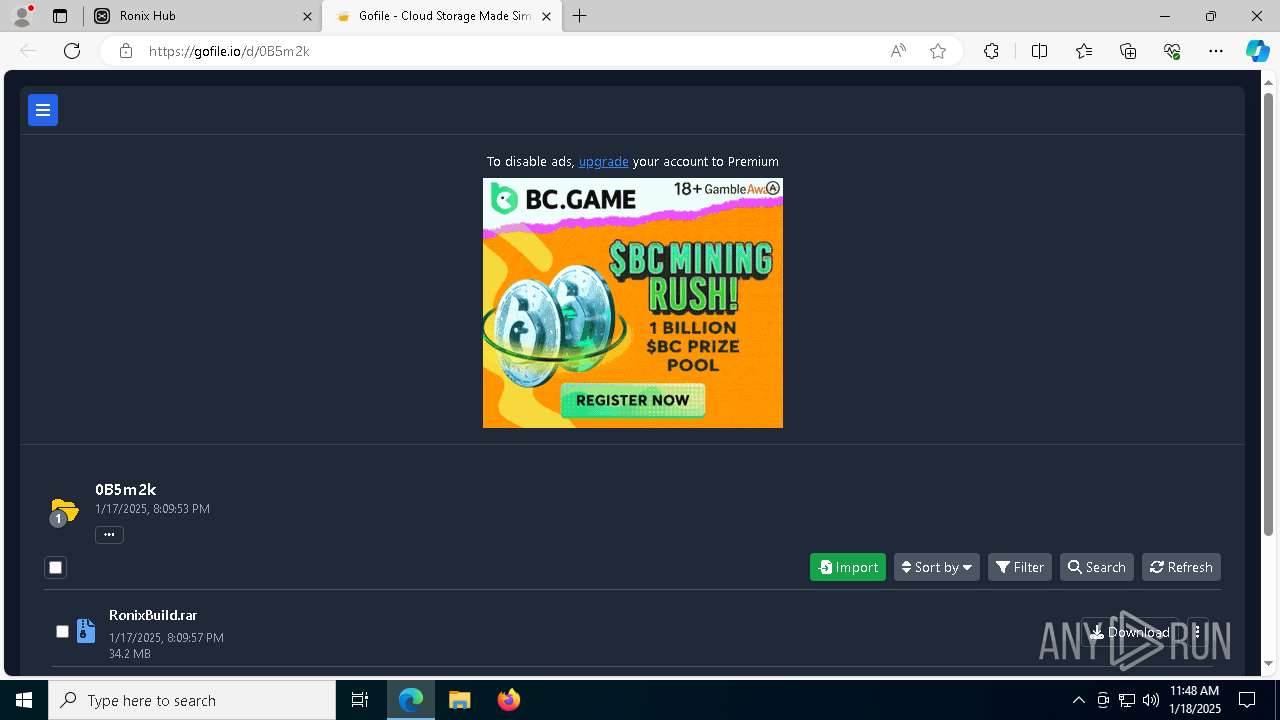The height and width of the screenshot is (720, 1280).
Task: Click the network tray icon
Action: [x=1127, y=700]
